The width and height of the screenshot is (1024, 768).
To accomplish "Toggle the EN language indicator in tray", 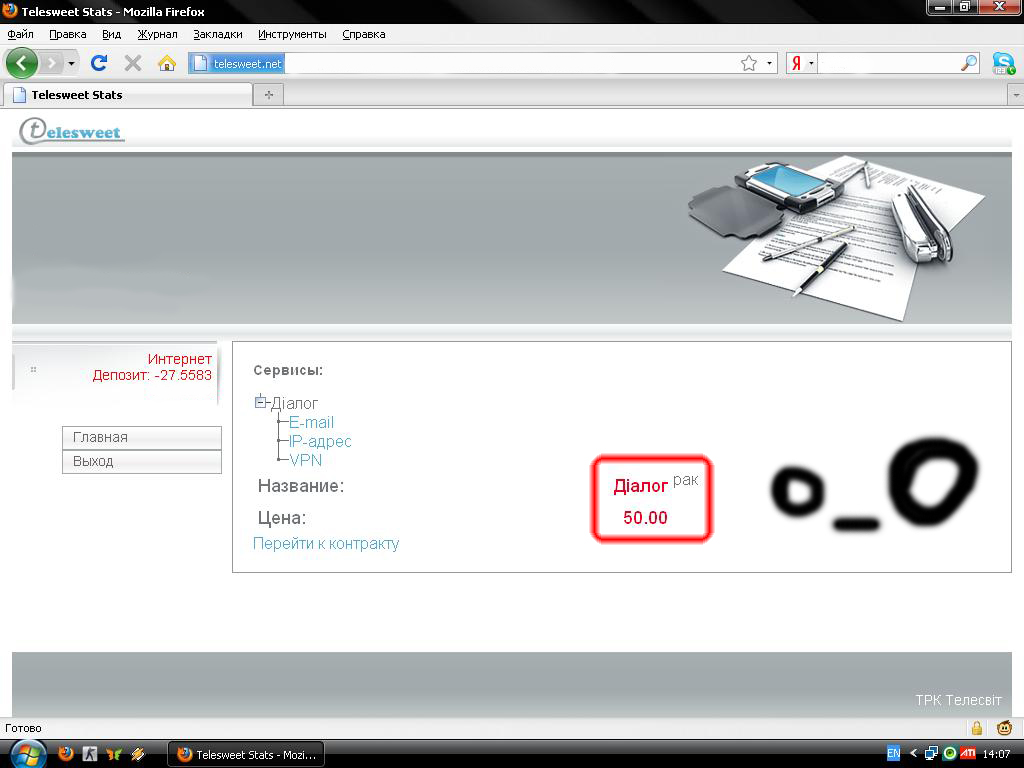I will click(893, 754).
